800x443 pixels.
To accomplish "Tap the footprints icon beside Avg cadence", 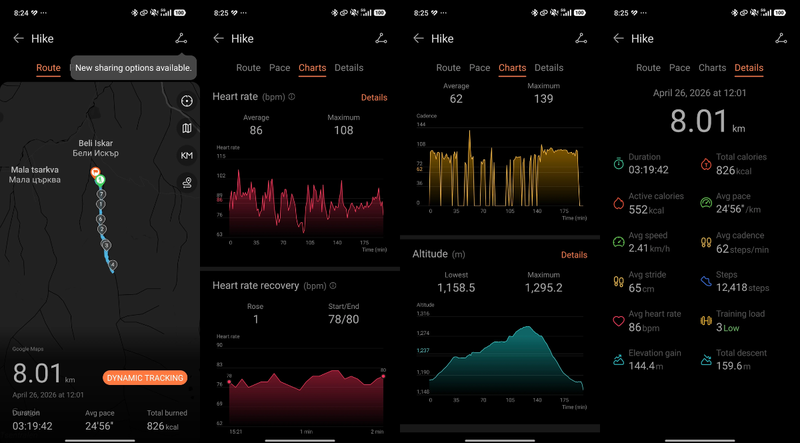I will click(706, 242).
